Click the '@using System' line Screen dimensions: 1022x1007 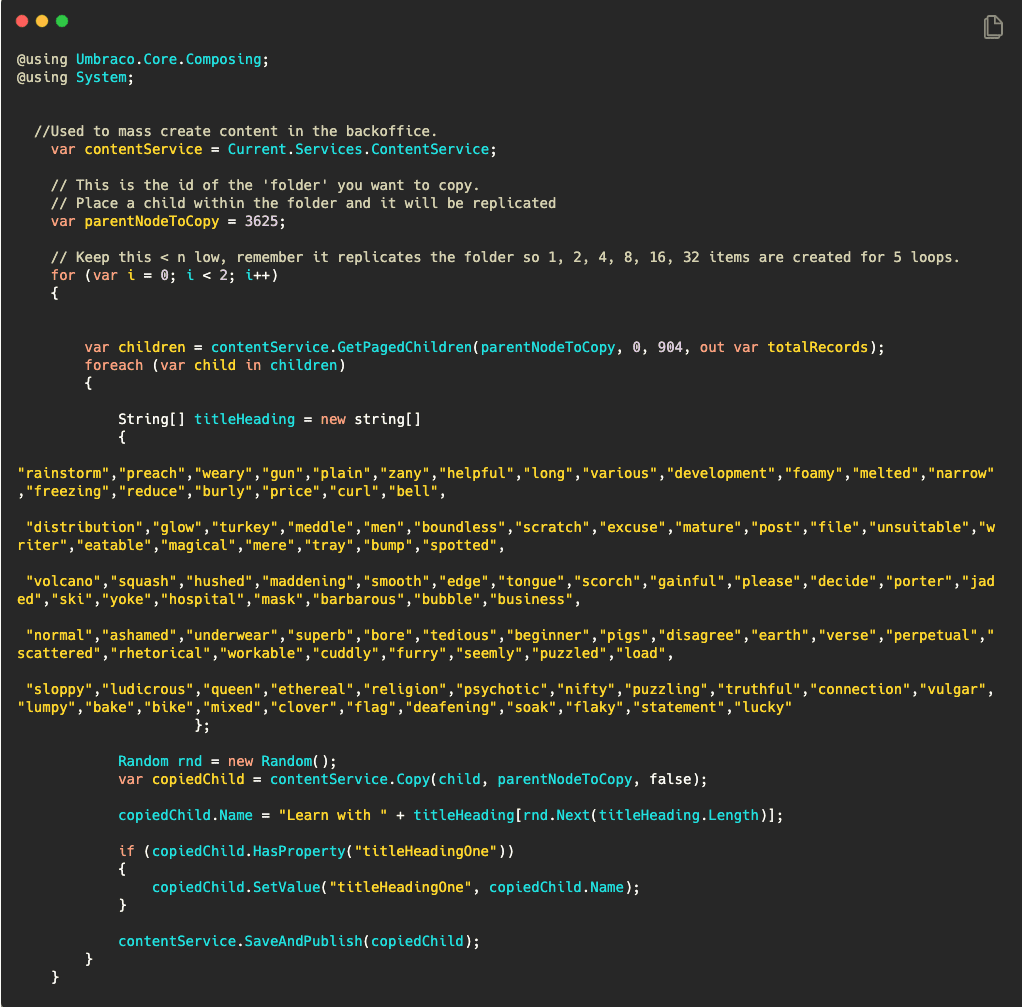click(74, 77)
